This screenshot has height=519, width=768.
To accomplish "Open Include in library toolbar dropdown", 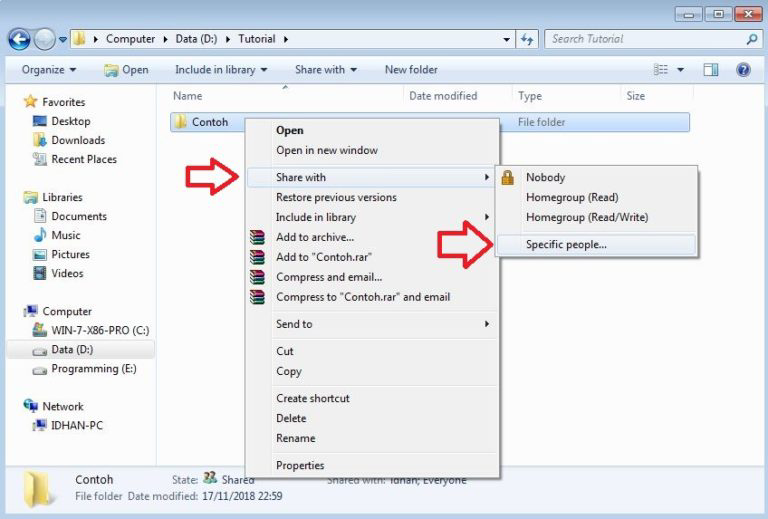I will pyautogui.click(x=221, y=70).
